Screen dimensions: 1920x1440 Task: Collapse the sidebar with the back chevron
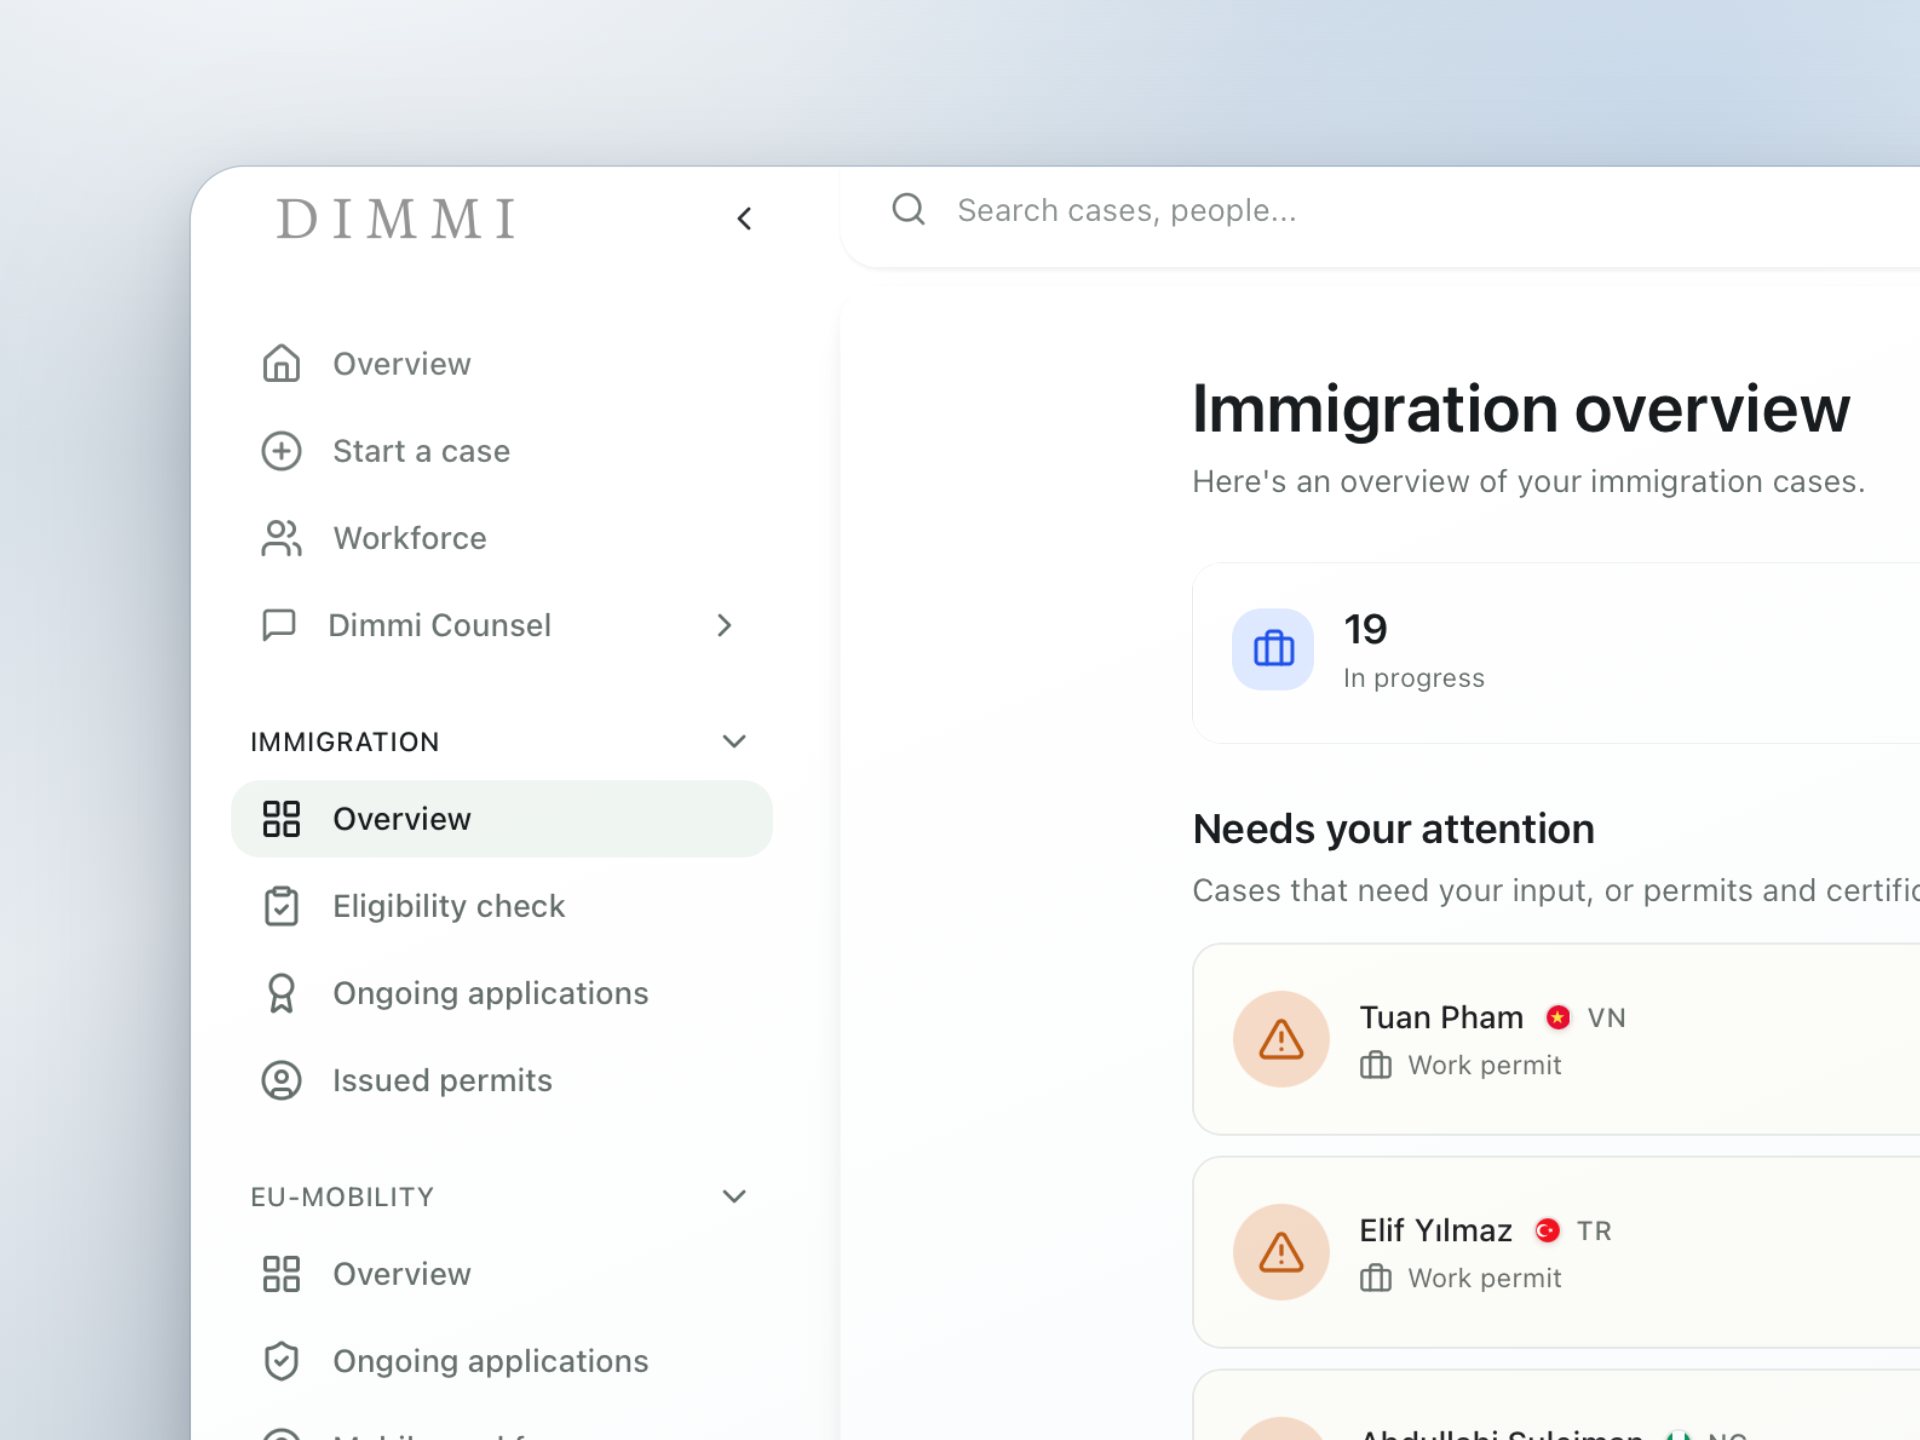[744, 219]
